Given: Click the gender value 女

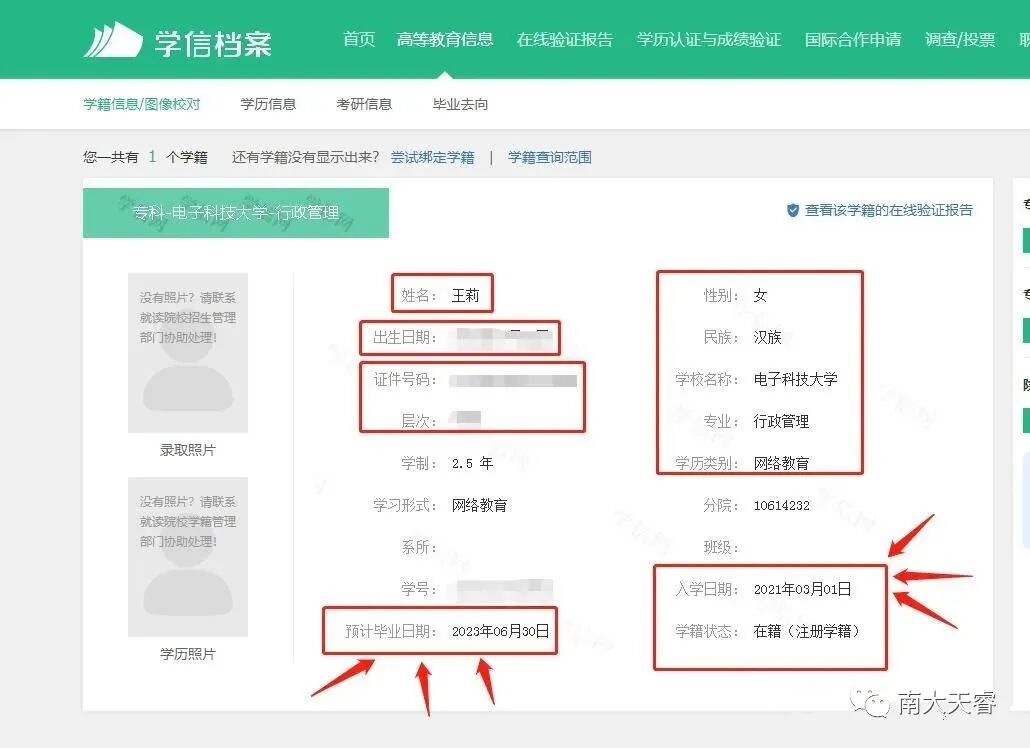Looking at the screenshot, I should (760, 296).
